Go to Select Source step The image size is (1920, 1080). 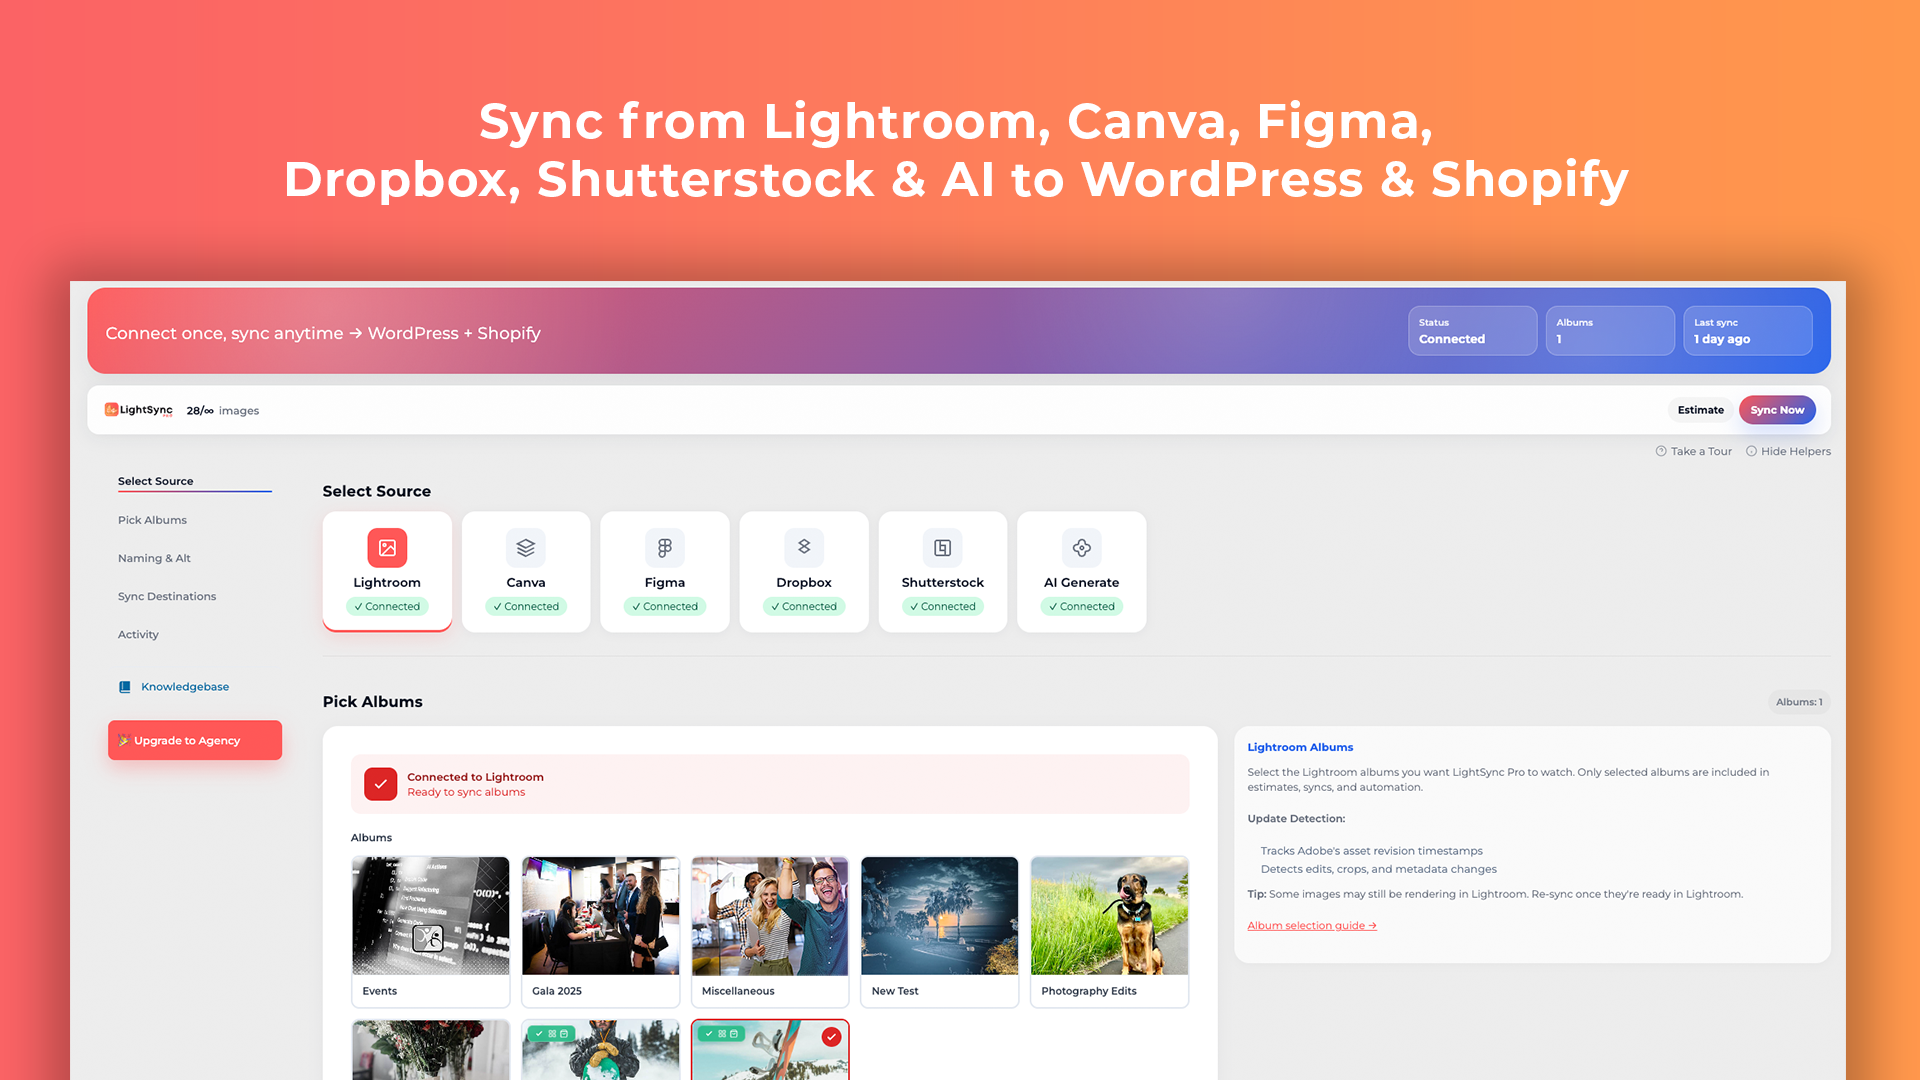156,481
